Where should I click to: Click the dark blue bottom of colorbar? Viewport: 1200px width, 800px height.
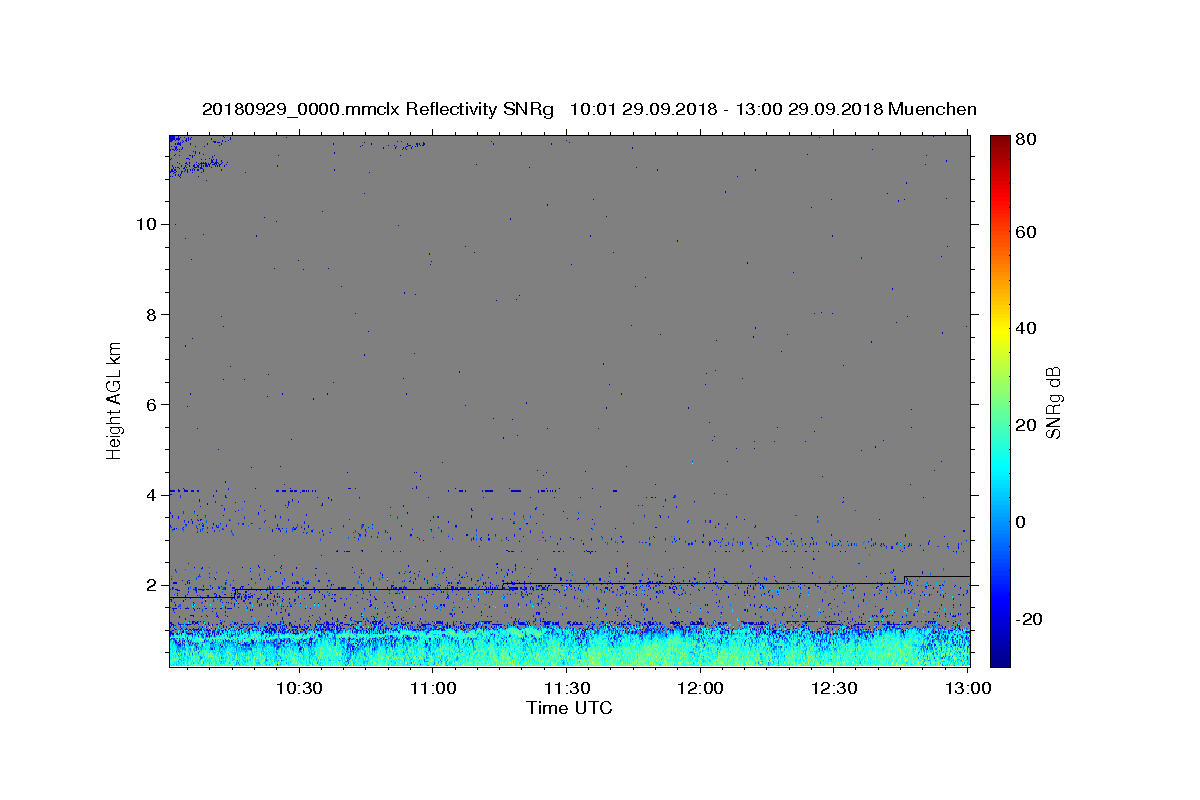tap(1001, 658)
